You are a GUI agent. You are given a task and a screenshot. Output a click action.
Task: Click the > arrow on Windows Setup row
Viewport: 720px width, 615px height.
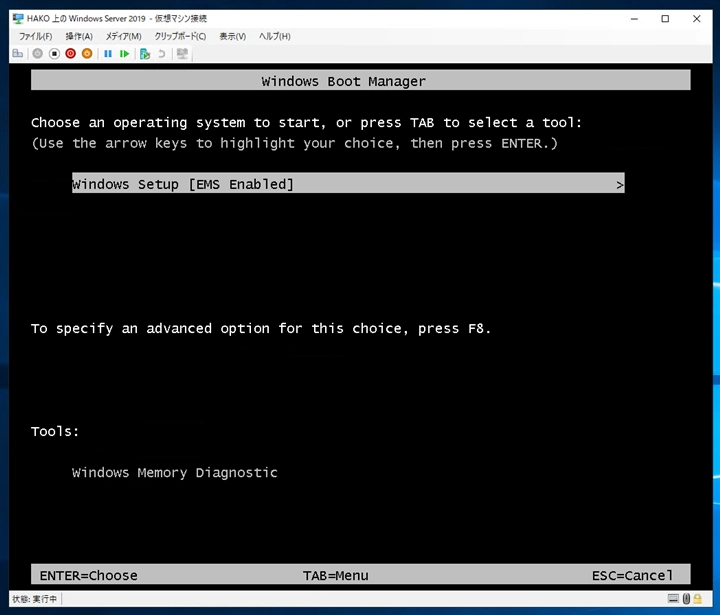619,185
